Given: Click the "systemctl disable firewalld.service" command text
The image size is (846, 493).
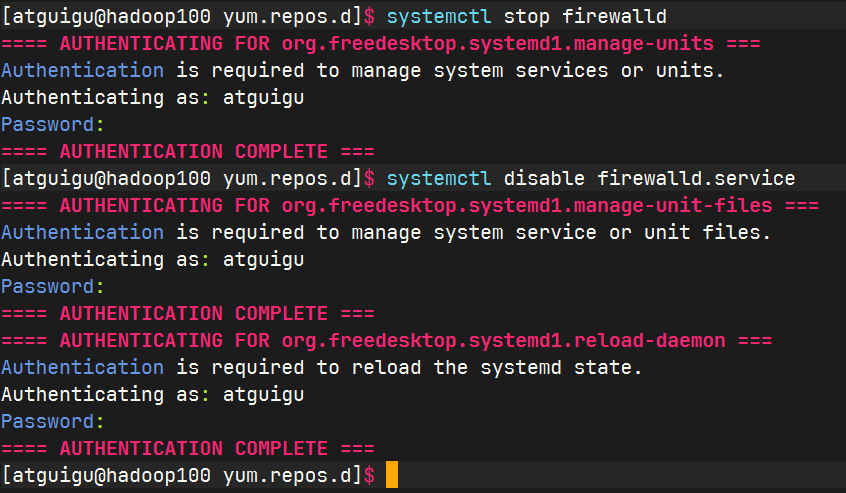Looking at the screenshot, I should pyautogui.click(x=590, y=179).
